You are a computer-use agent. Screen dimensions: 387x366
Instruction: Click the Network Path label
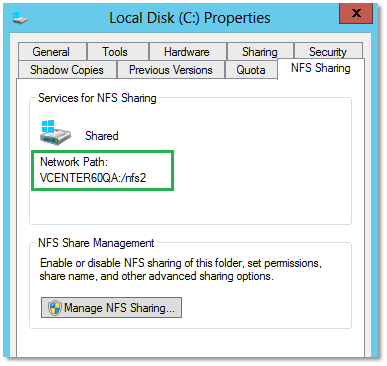(x=74, y=162)
